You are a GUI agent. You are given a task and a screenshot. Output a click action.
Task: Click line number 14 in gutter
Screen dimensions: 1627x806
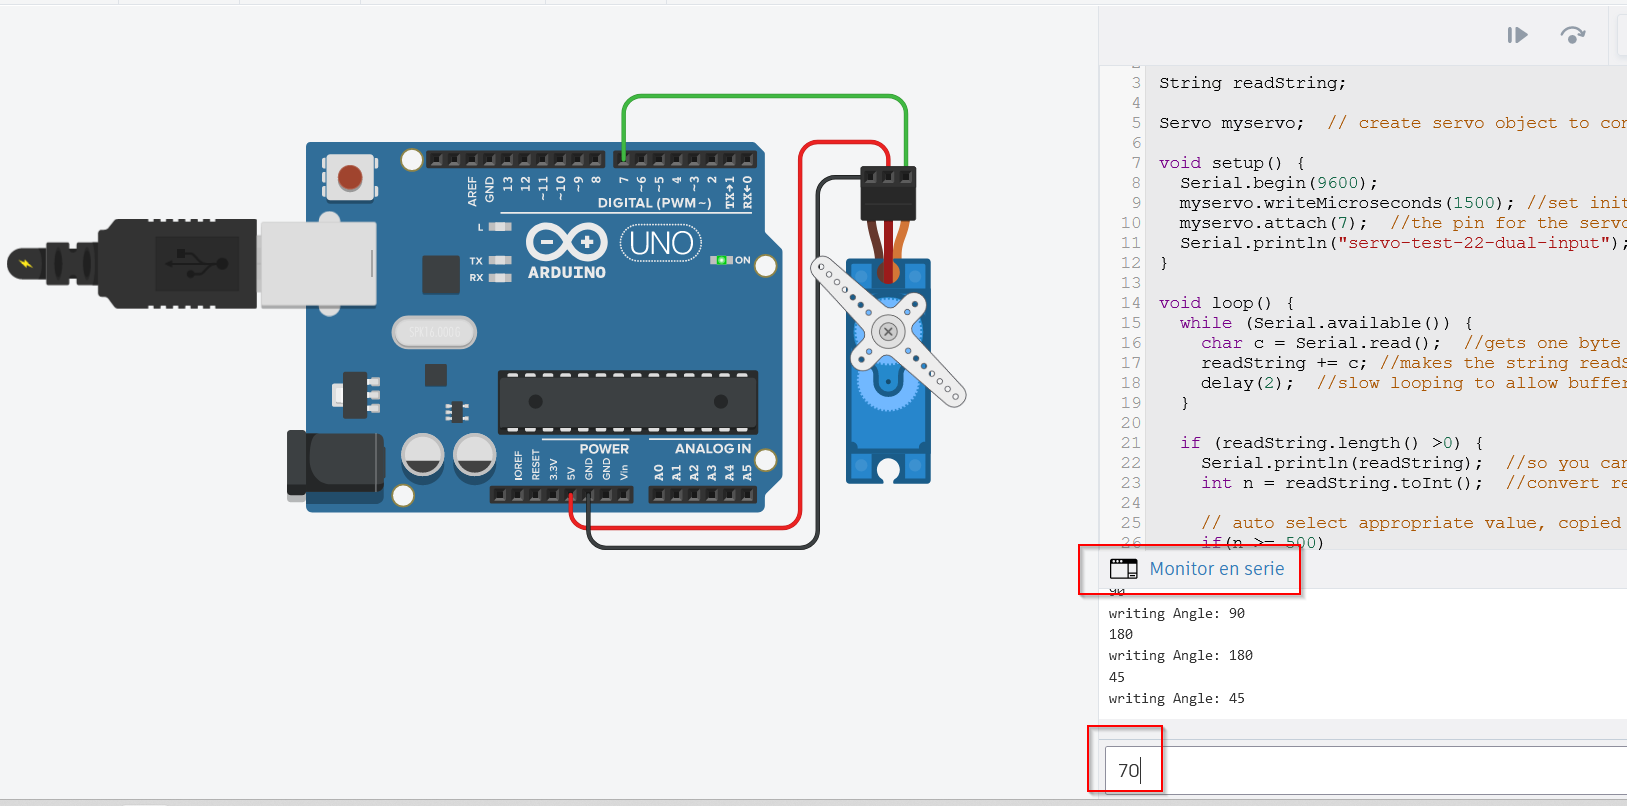click(1130, 303)
